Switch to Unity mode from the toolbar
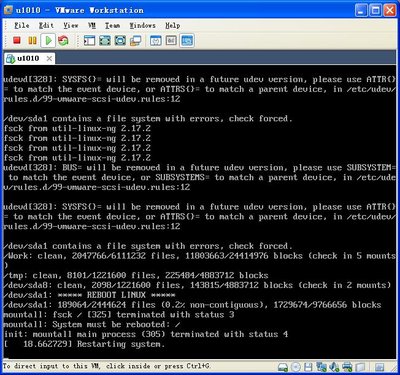The width and height of the screenshot is (400, 375). pos(120,41)
